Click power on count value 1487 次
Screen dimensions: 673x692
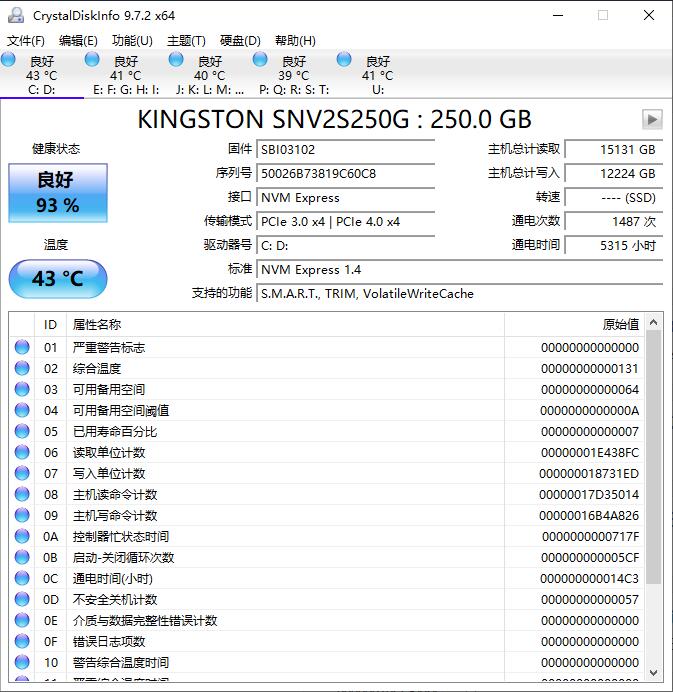tap(614, 222)
